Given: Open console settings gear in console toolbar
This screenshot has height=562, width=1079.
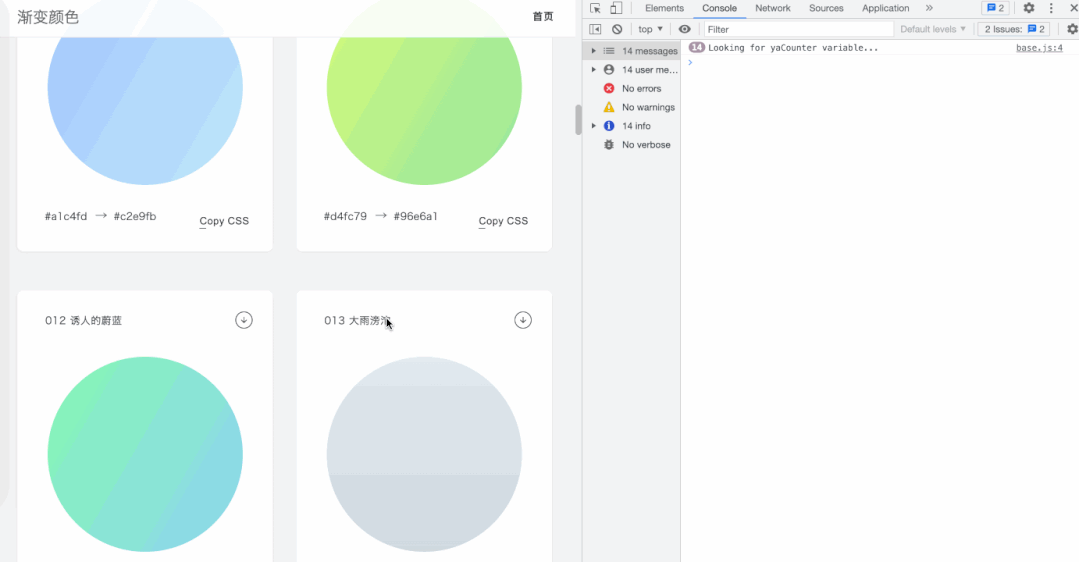Looking at the screenshot, I should point(1072,29).
